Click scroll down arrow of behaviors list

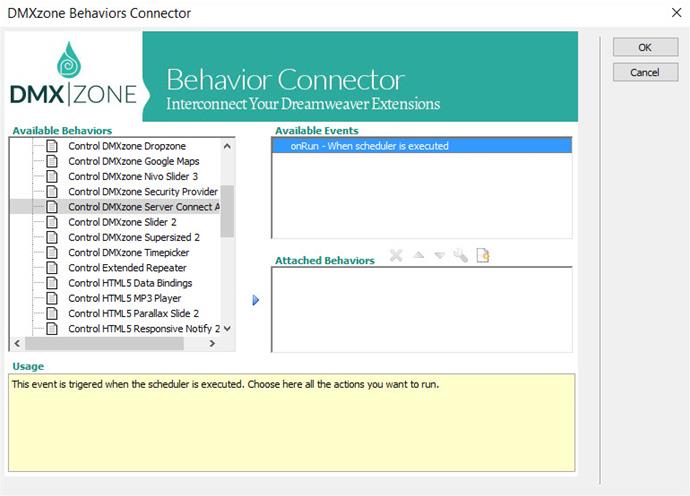[x=227, y=328]
